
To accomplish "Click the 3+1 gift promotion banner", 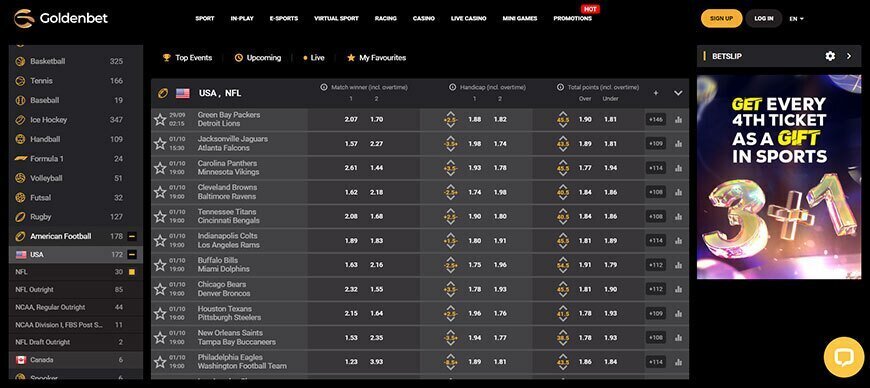I will [779, 177].
